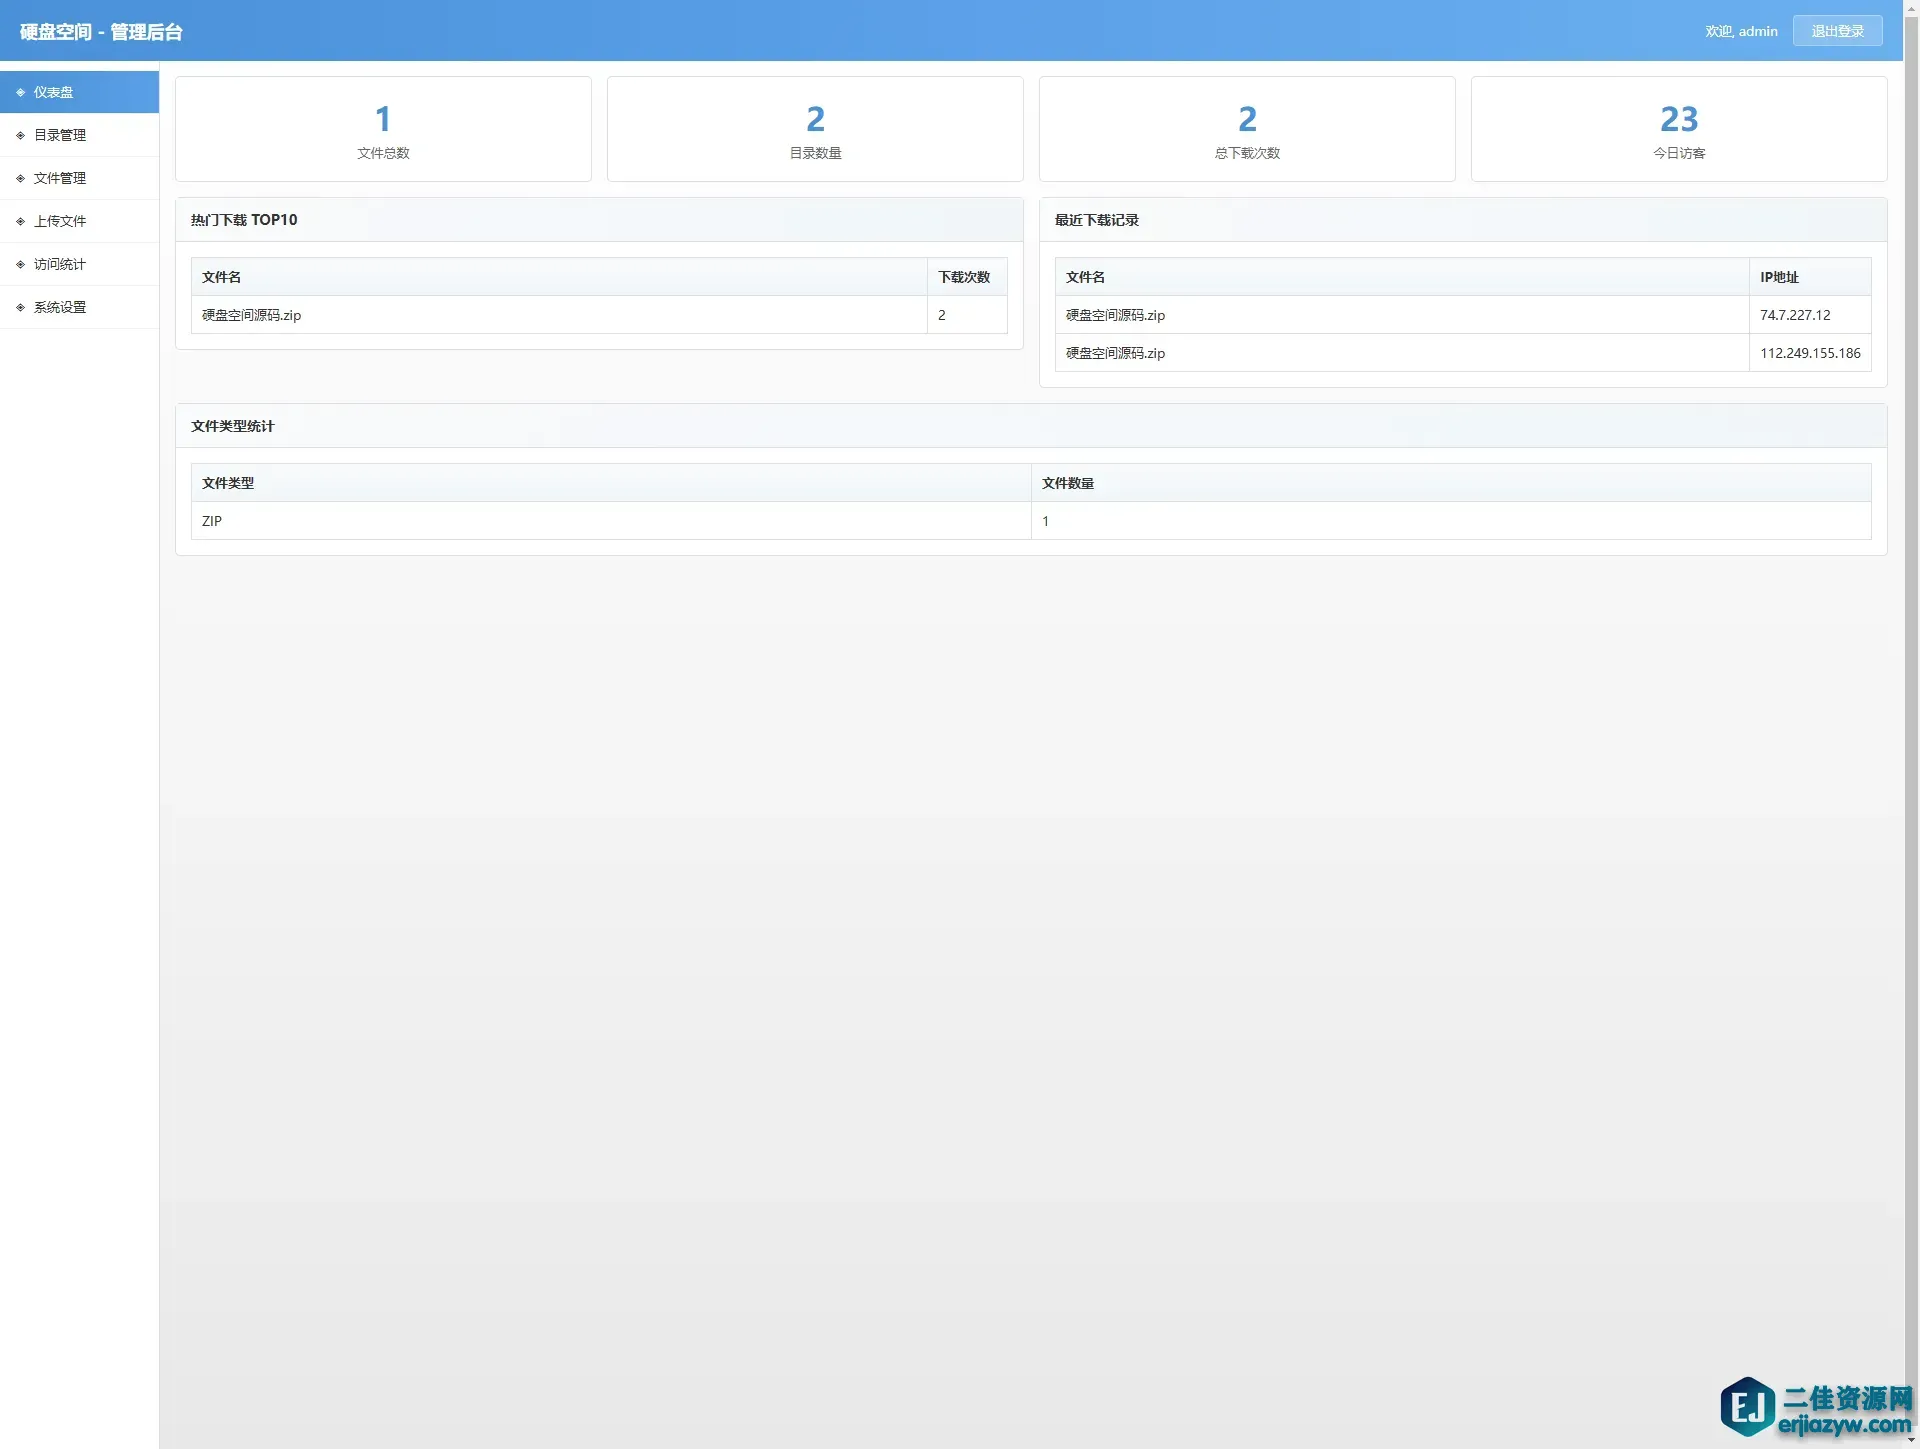Click the diamond icon beside 目录管理
The height and width of the screenshot is (1449, 1920).
(20, 135)
